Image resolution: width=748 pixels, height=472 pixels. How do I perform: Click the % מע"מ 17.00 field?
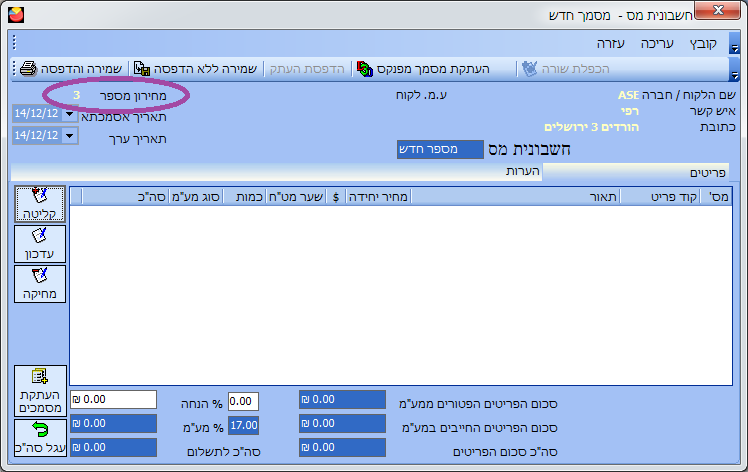pyautogui.click(x=243, y=425)
